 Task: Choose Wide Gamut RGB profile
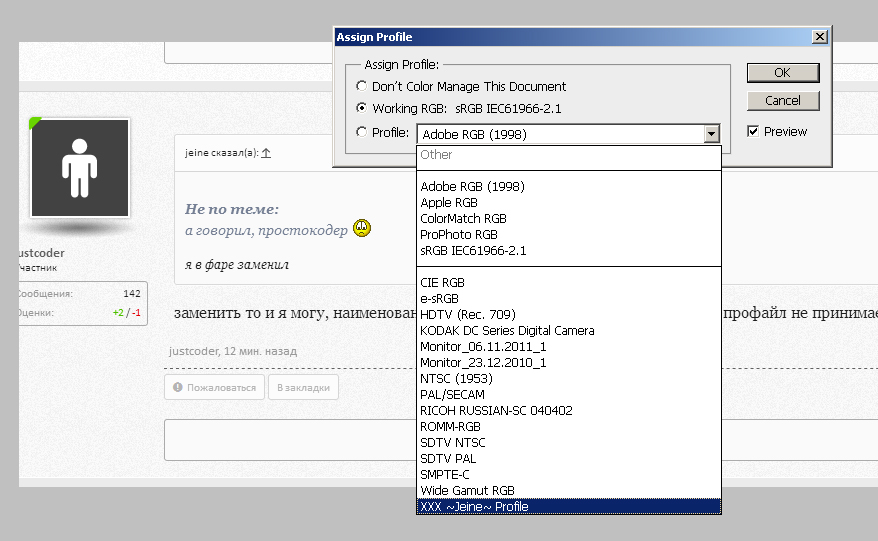tap(568, 491)
